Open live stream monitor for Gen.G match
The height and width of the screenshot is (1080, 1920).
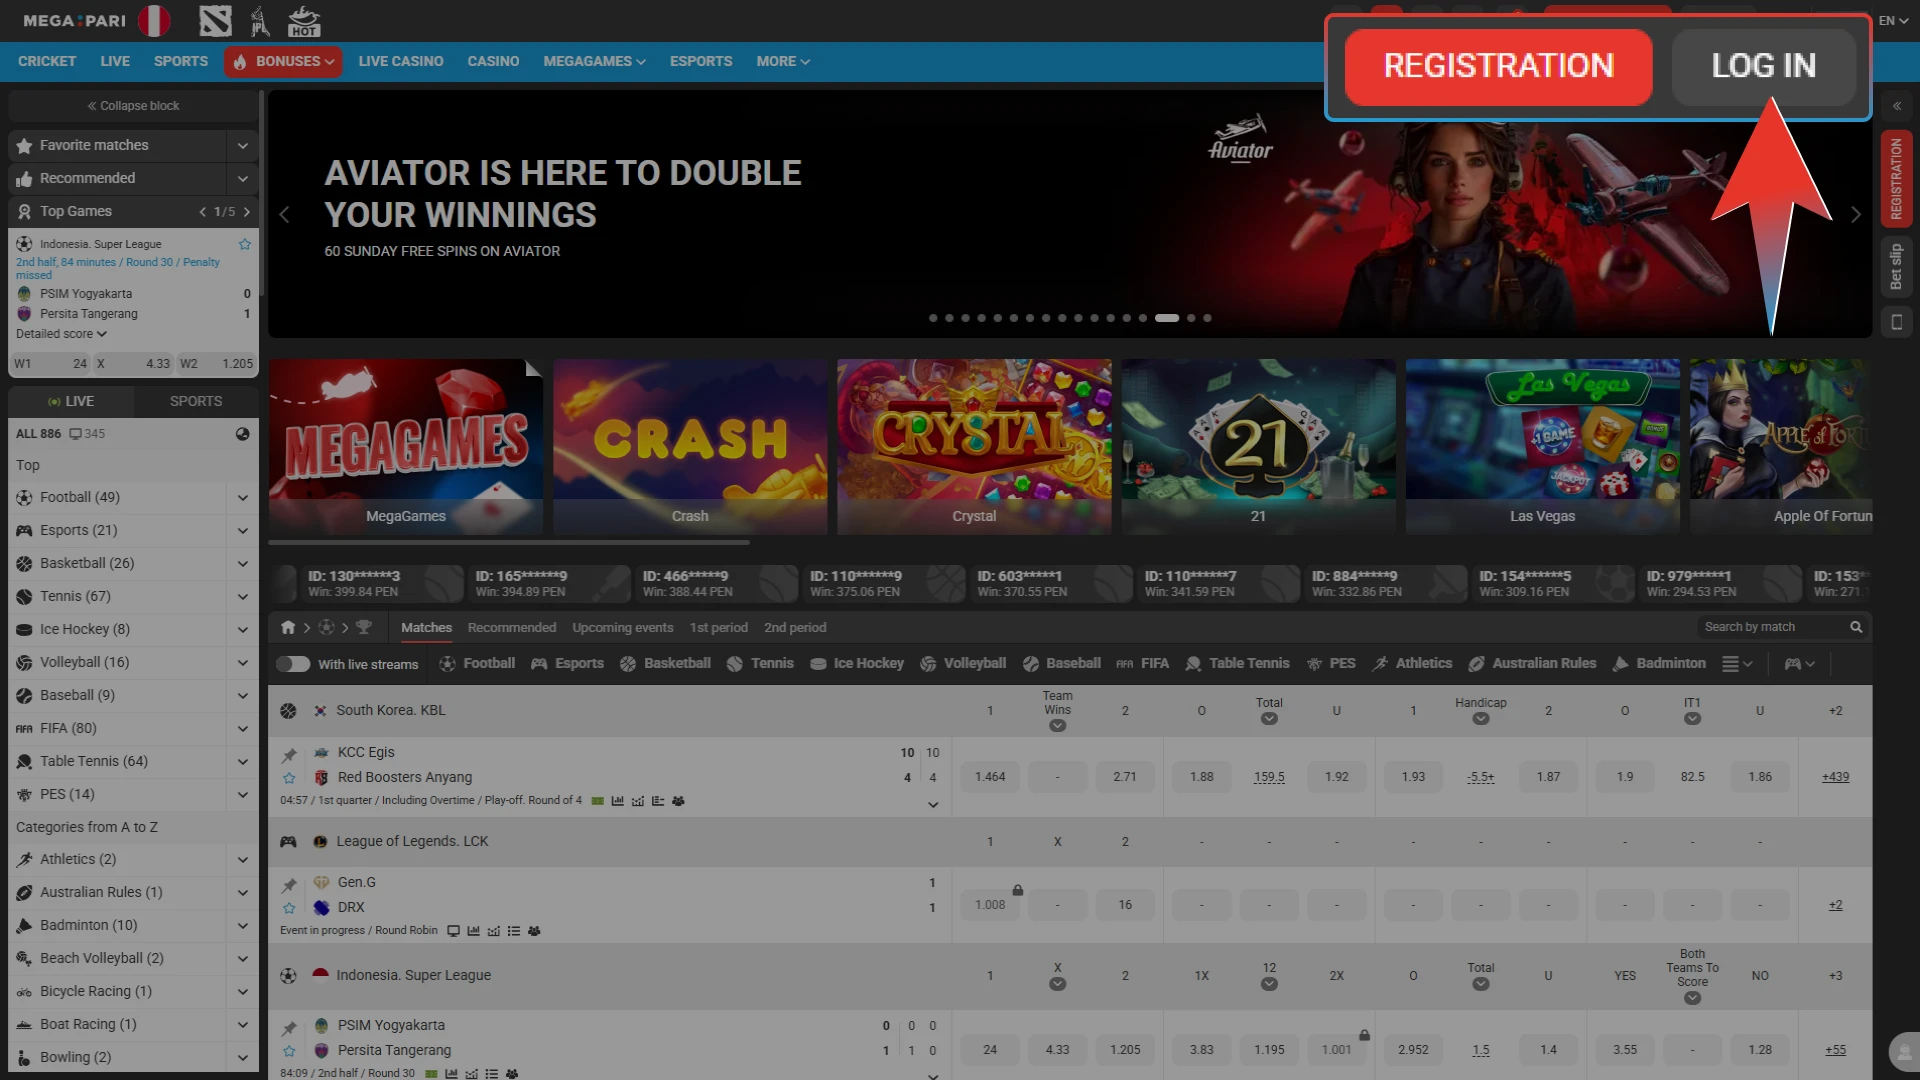pyautogui.click(x=453, y=931)
